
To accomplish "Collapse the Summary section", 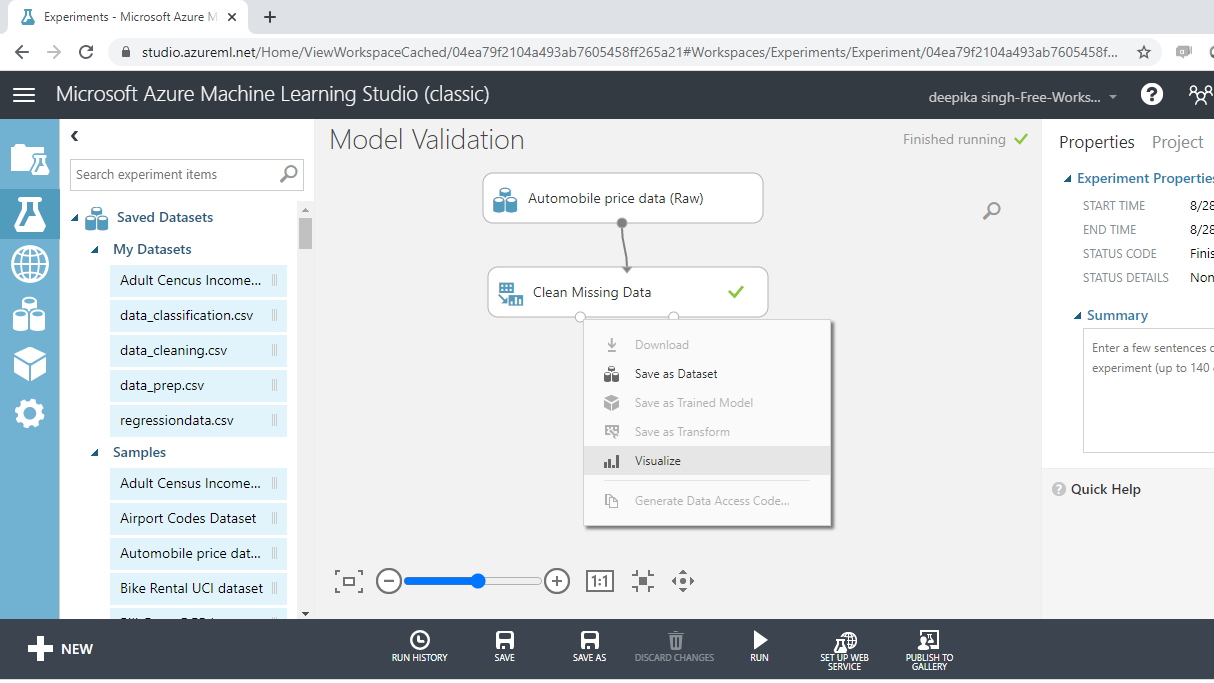I will [1078, 316].
